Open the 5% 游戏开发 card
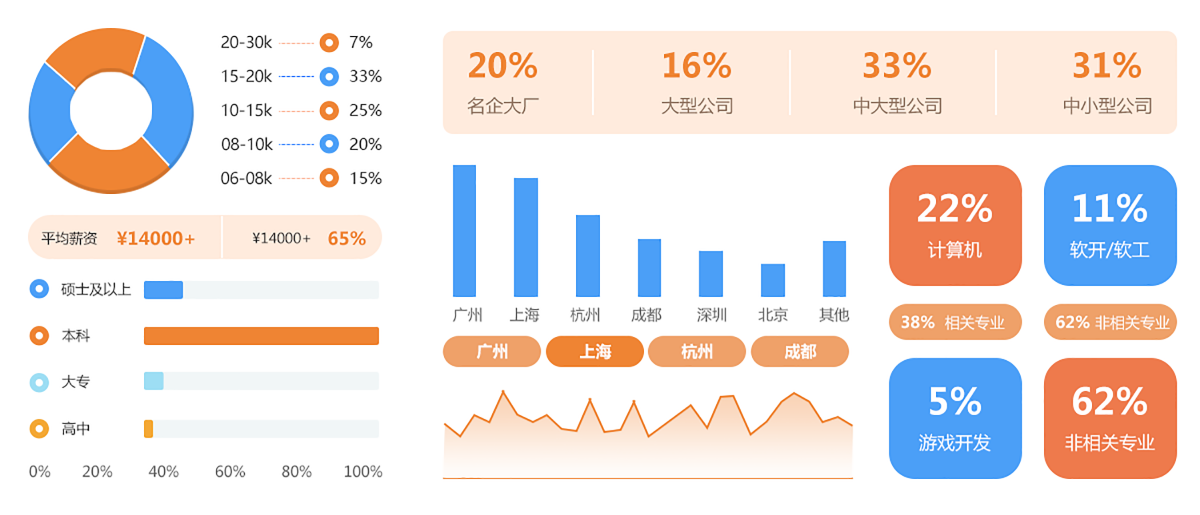This screenshot has width=1200, height=515. 955,418
